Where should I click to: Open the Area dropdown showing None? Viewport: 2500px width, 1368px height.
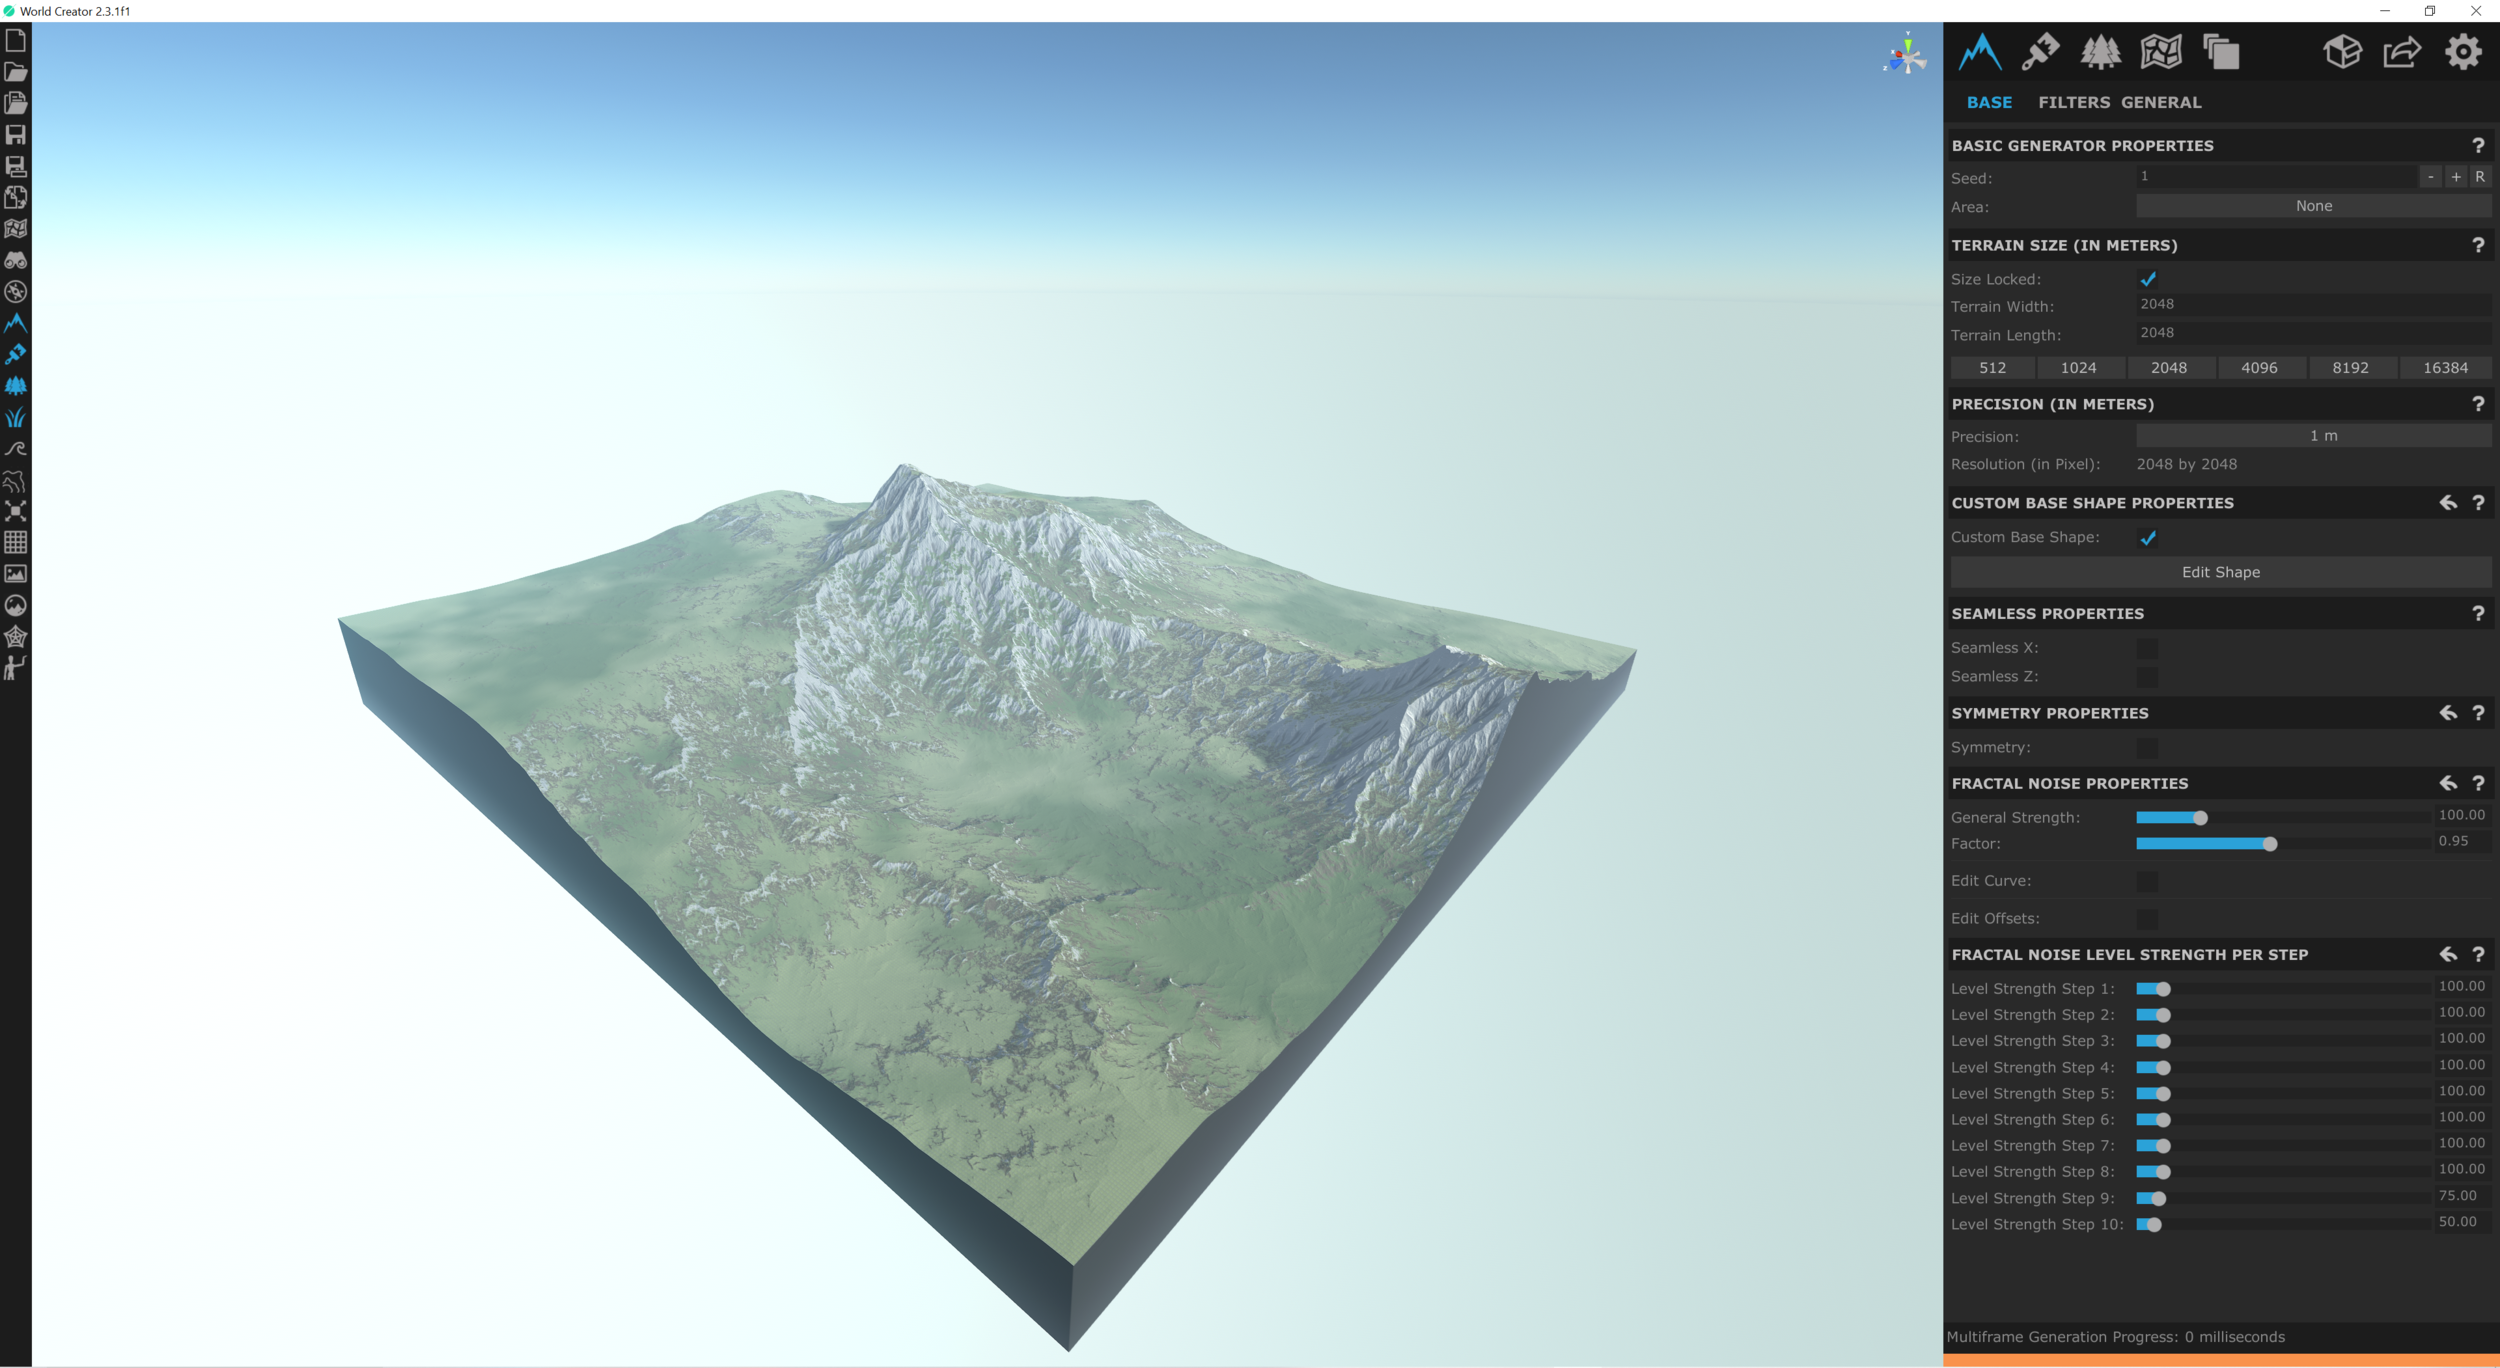click(x=2313, y=206)
